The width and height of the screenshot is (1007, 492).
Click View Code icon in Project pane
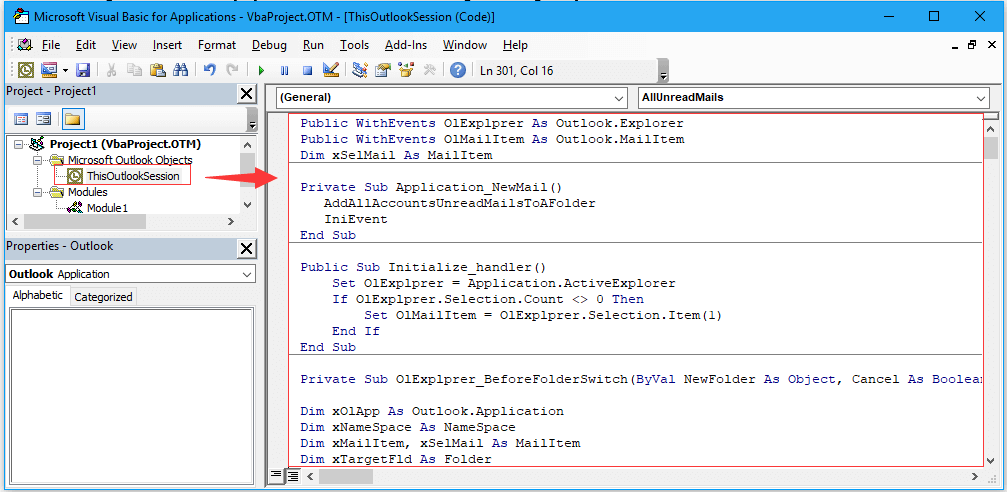click(x=21, y=119)
